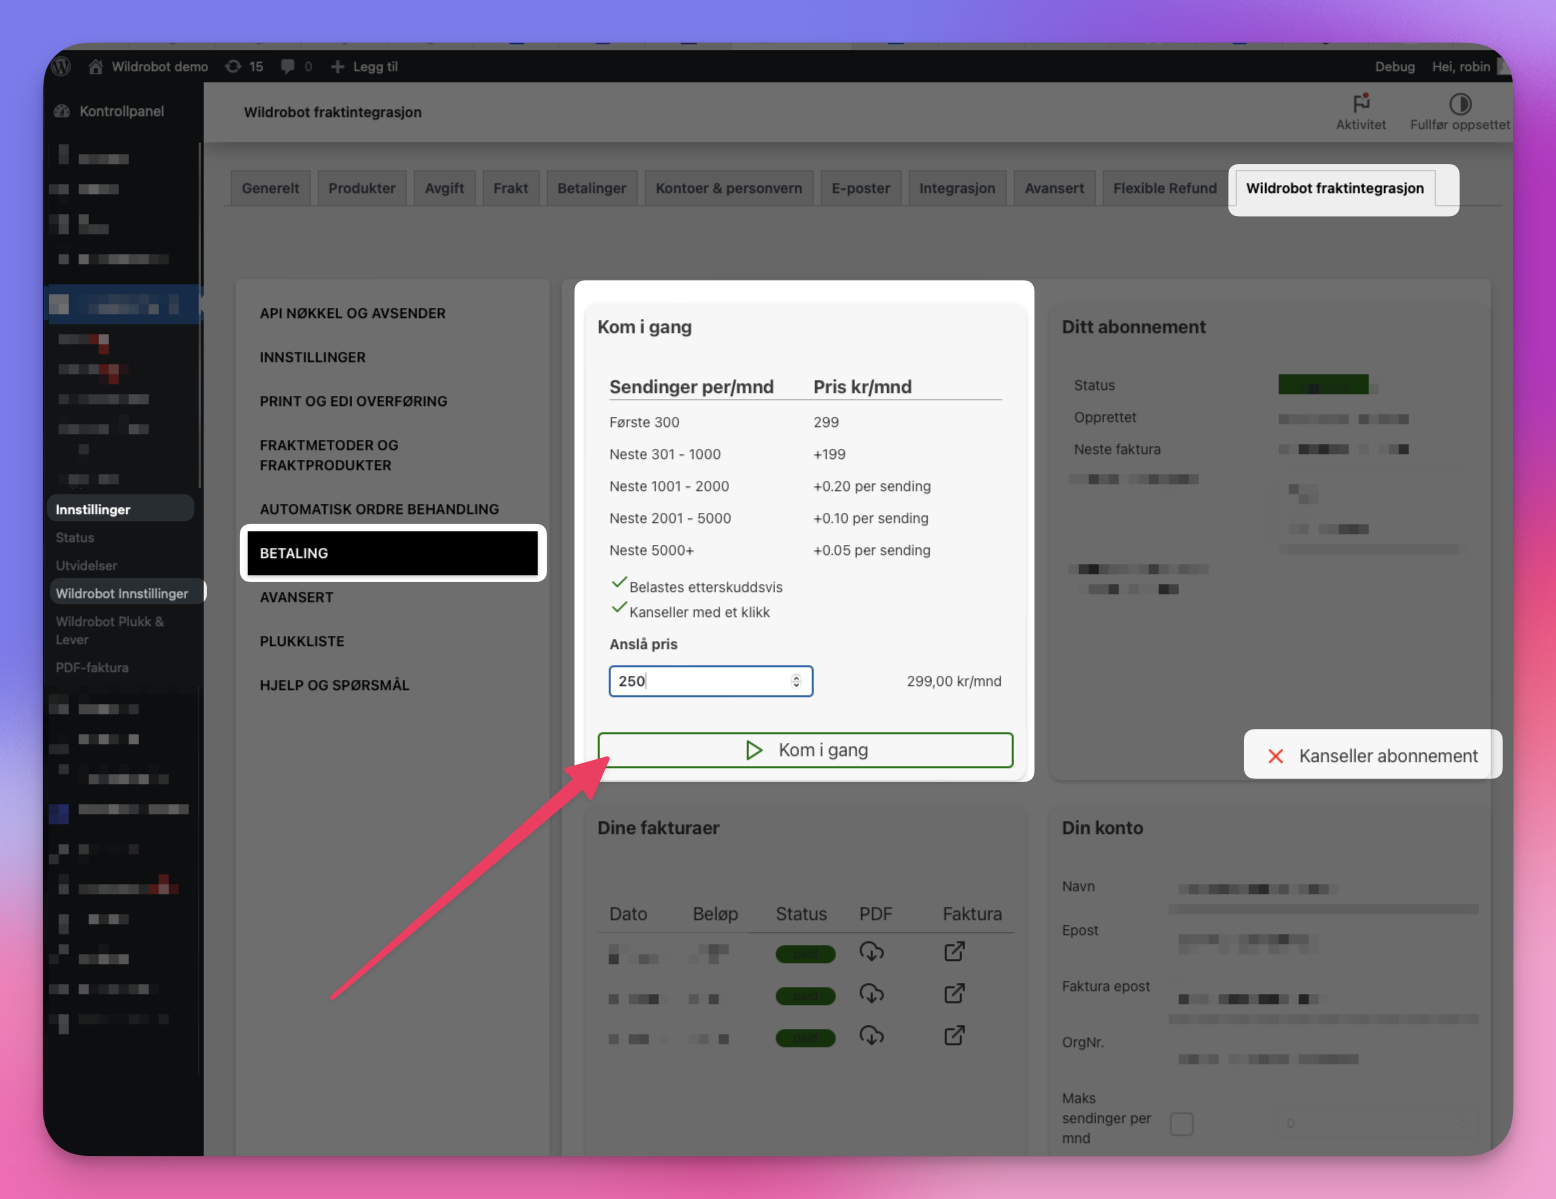This screenshot has height=1199, width=1556.
Task: Open PRINT OG EDI OVERFØRING section
Action: coord(354,401)
